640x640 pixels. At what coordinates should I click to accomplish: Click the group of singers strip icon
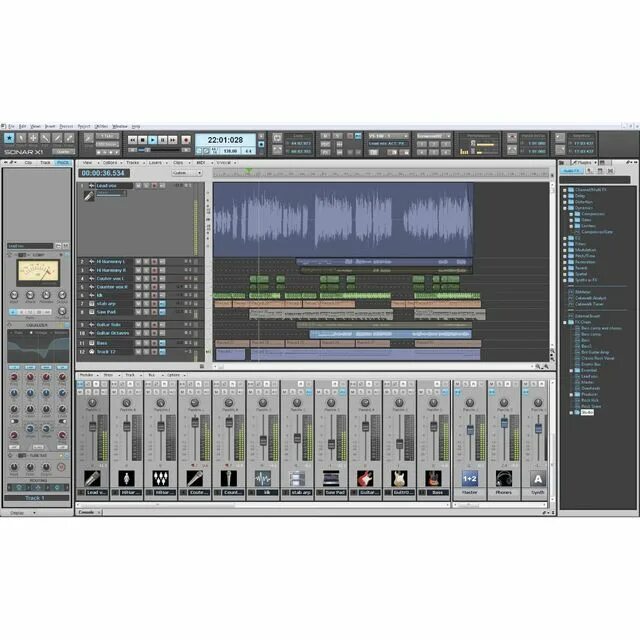tap(160, 478)
